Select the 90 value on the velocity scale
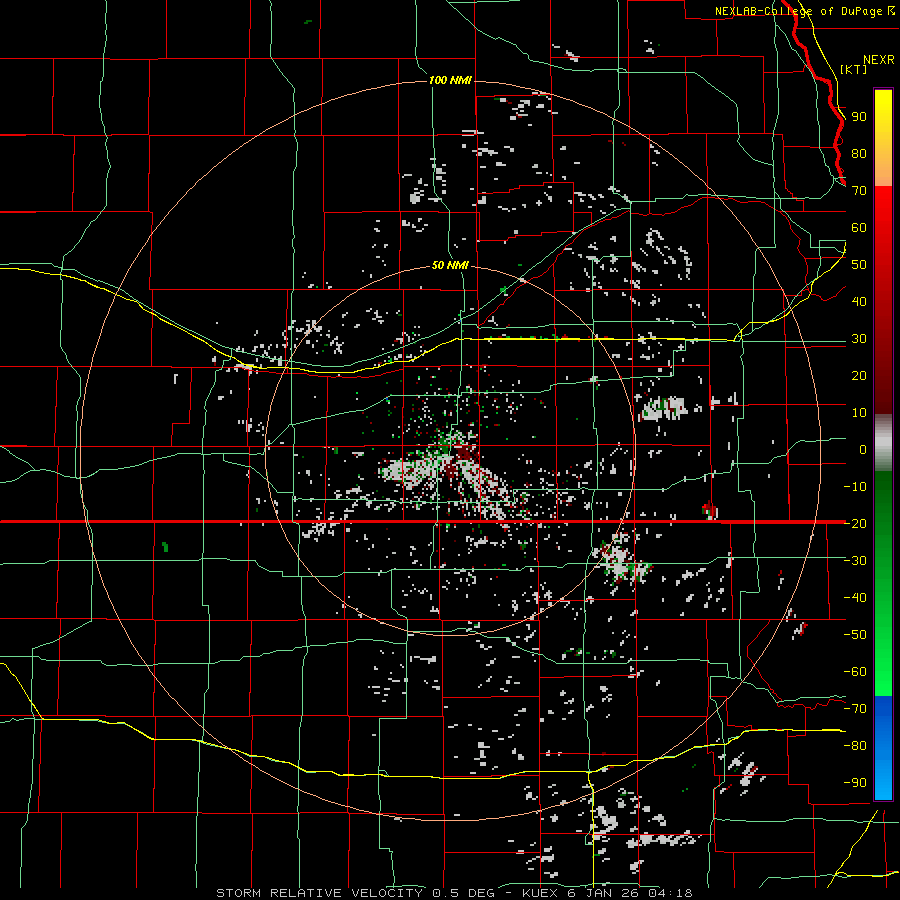900x900 pixels. [859, 117]
